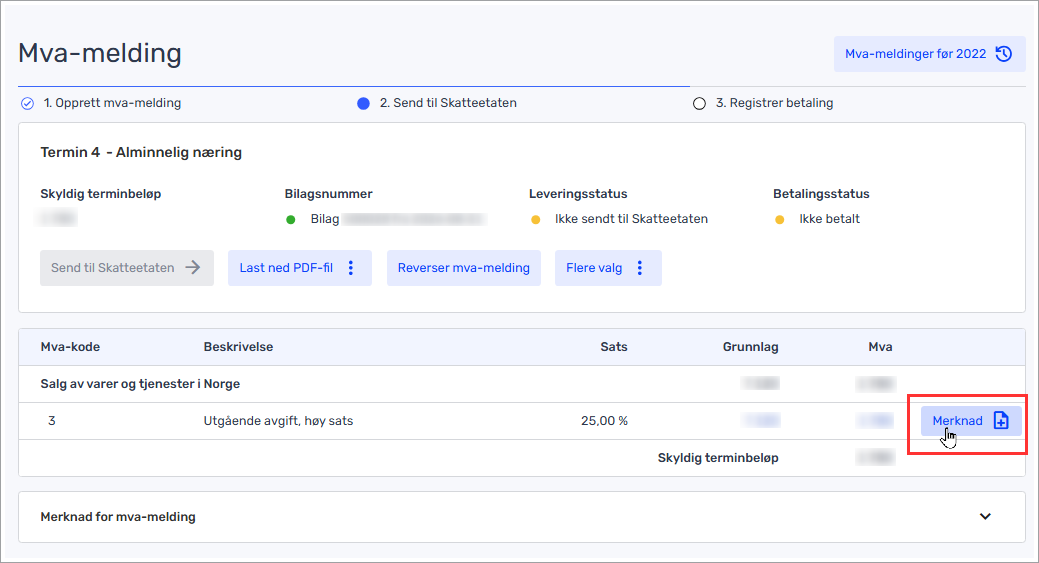Click the checkmark icon of step 1
Image resolution: width=1039 pixels, height=563 pixels.
click(x=27, y=103)
